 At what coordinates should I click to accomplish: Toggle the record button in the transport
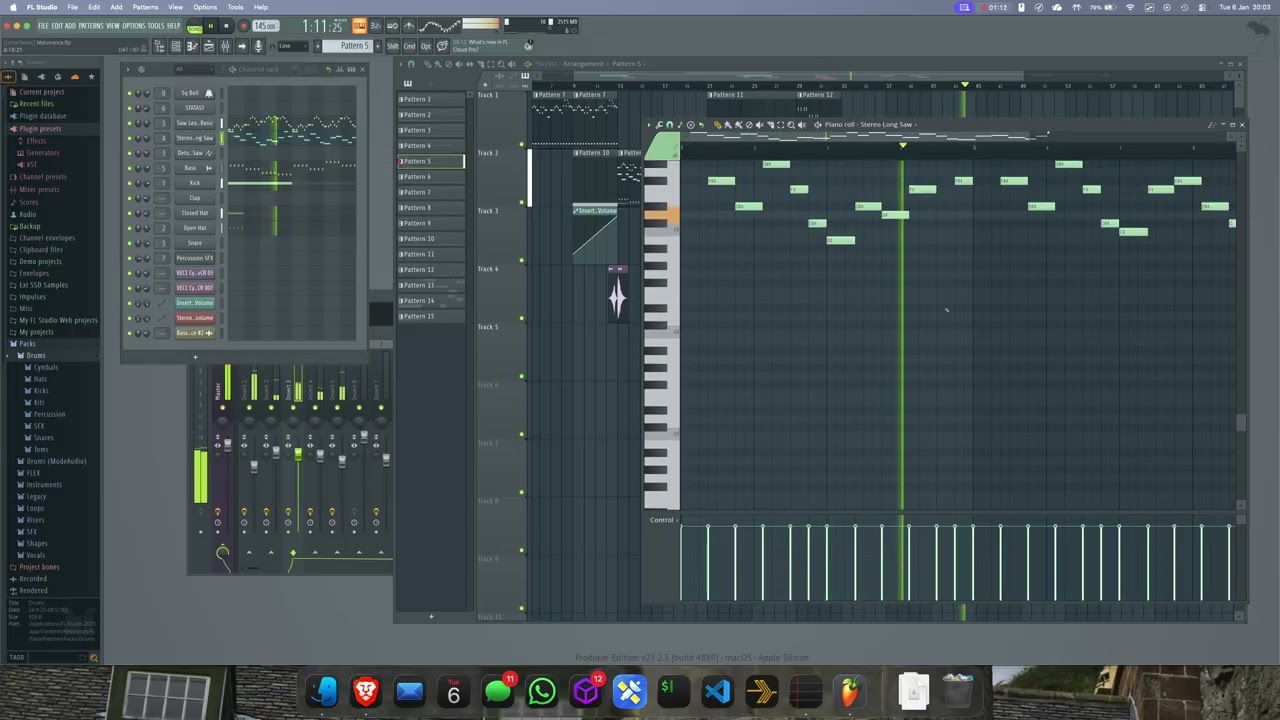pos(243,26)
